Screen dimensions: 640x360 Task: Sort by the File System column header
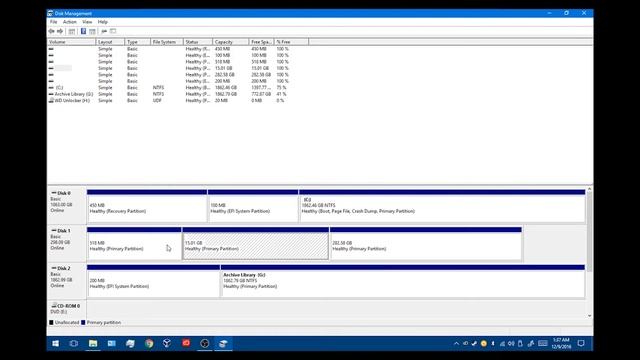click(167, 42)
